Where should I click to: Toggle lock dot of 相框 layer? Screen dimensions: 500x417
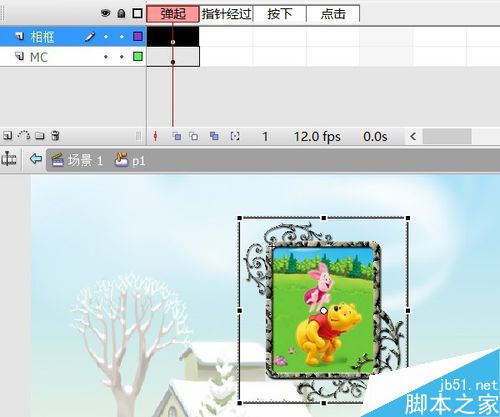coord(122,36)
